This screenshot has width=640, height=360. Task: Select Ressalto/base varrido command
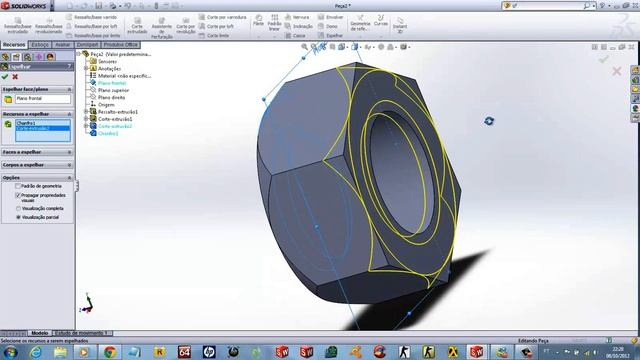92,17
